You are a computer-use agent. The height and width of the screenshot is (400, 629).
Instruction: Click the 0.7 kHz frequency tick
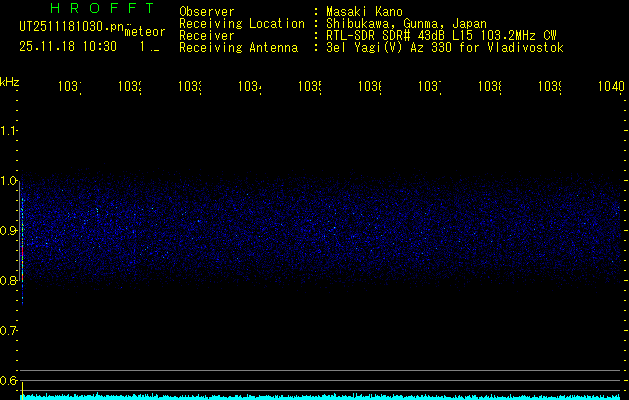(x=9, y=330)
